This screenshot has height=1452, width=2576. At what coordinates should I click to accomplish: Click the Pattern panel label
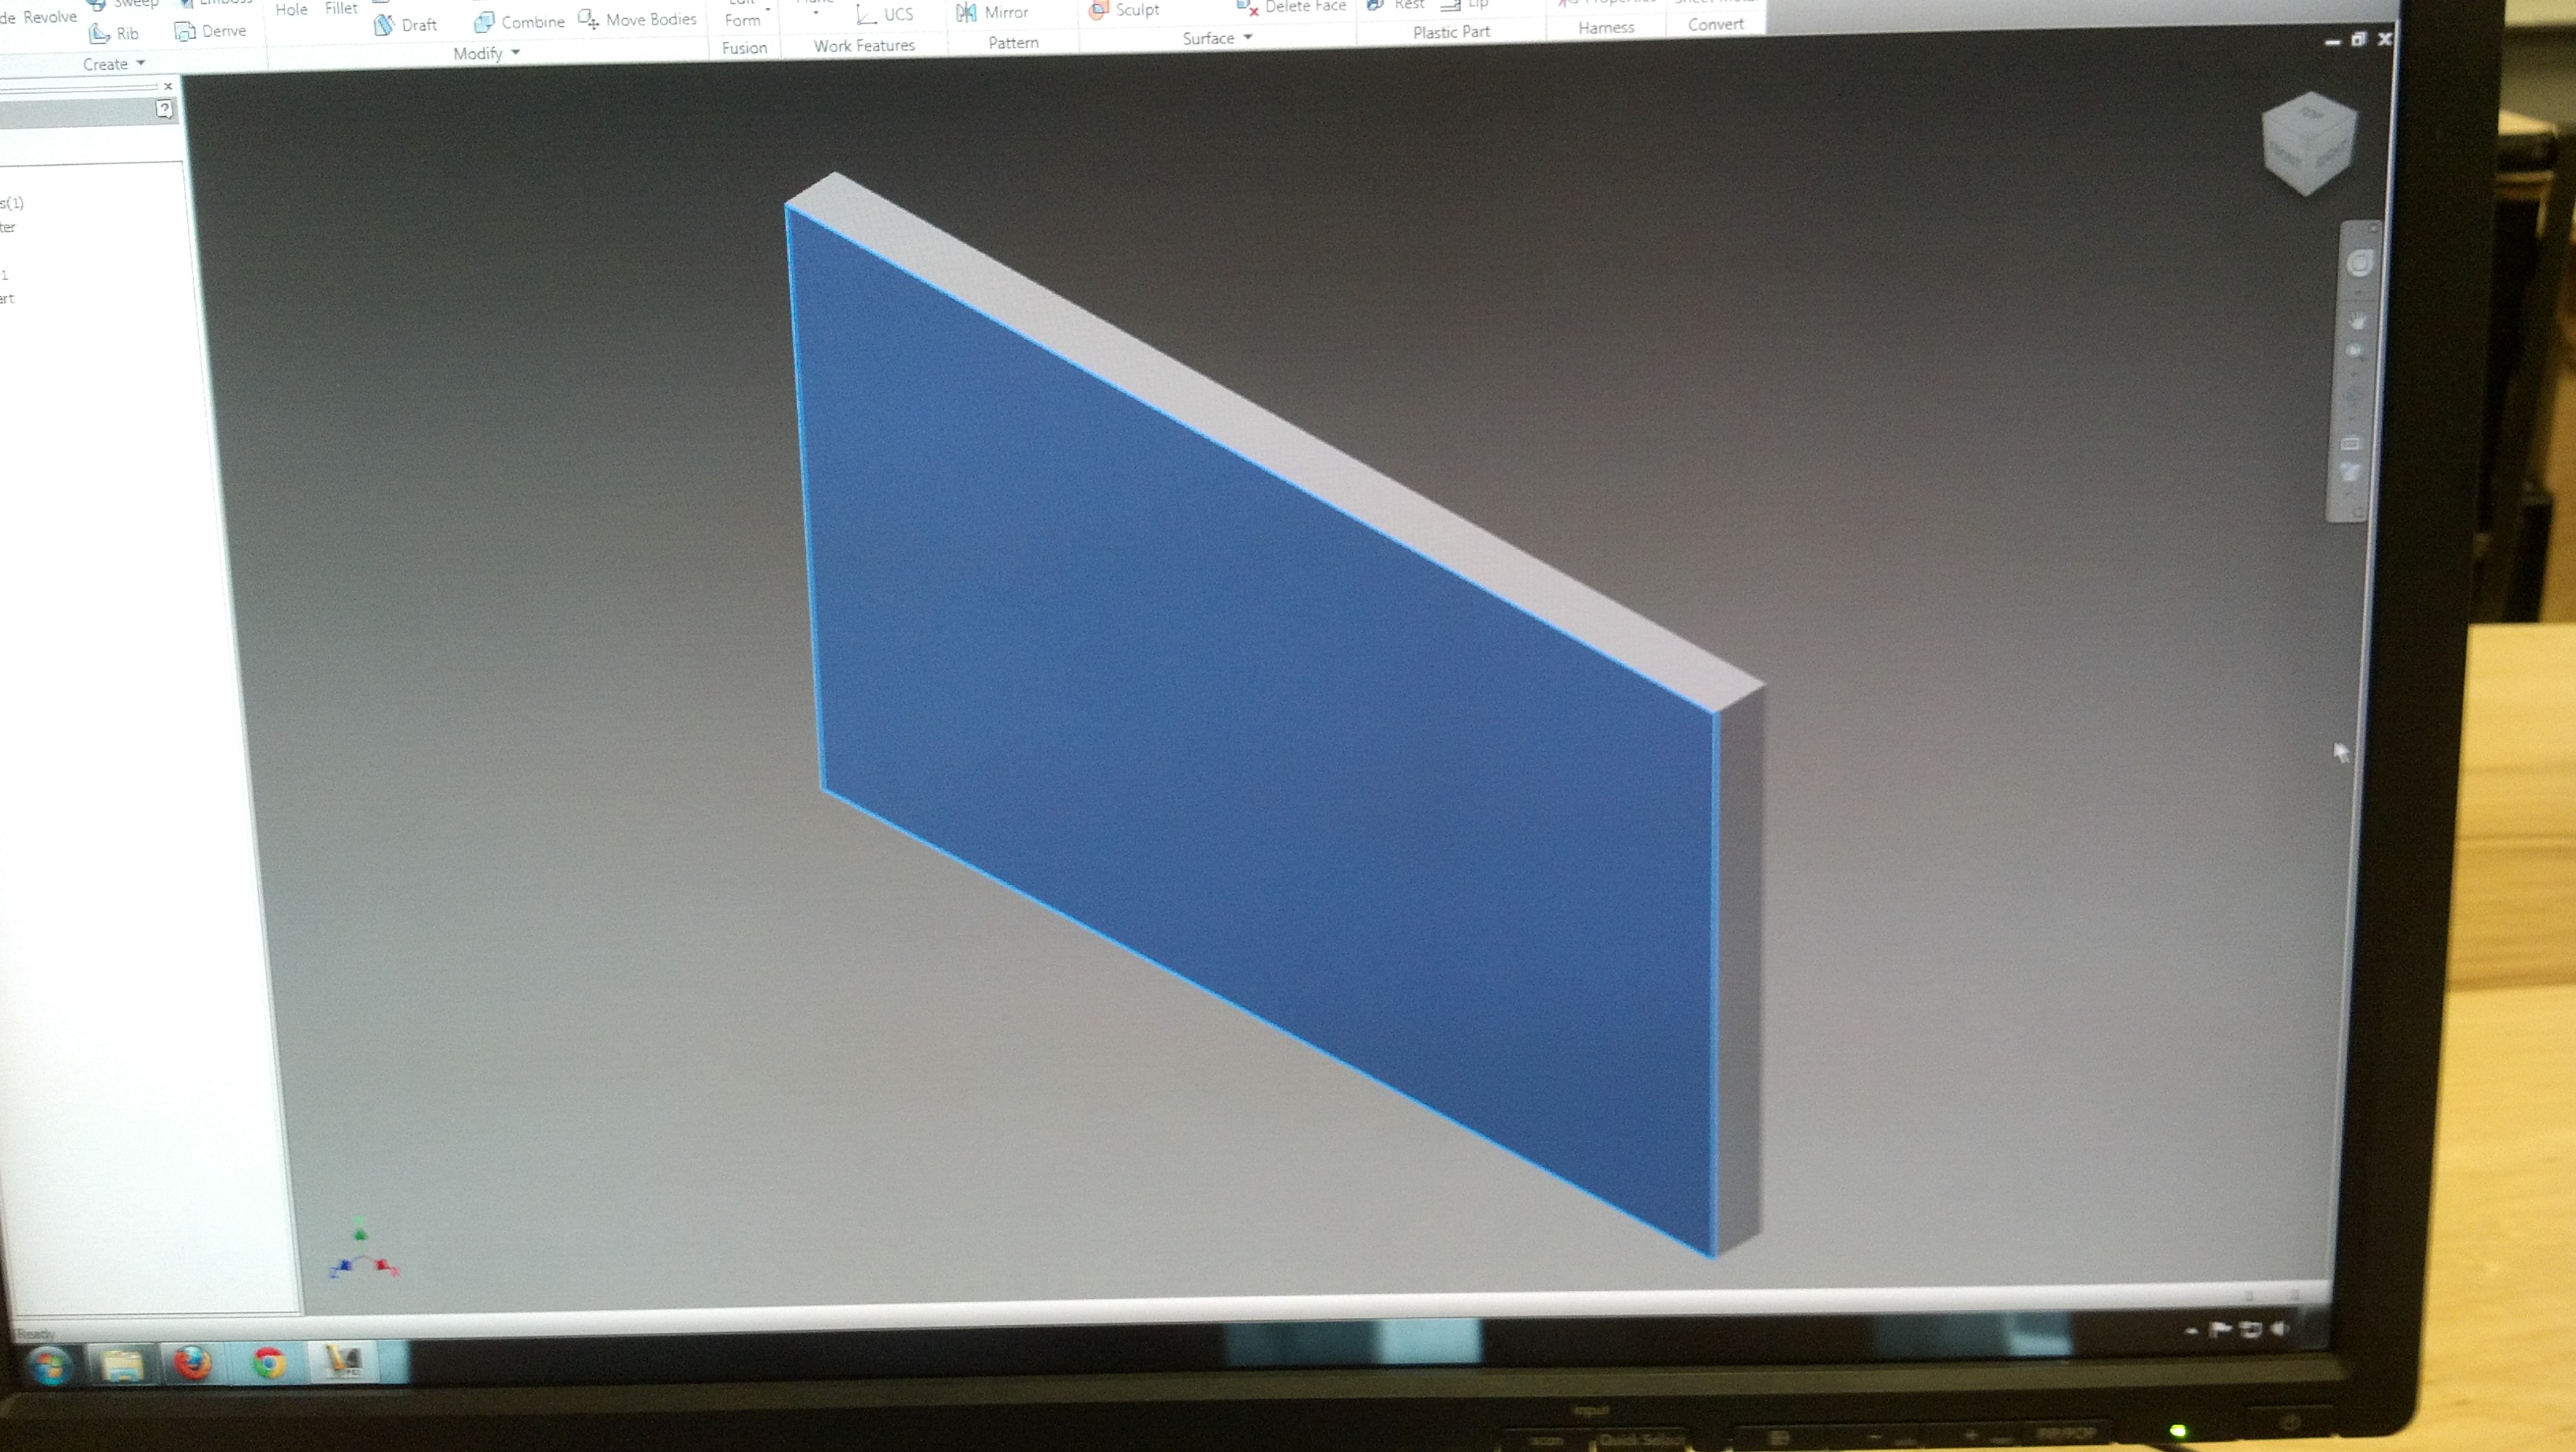click(x=1013, y=43)
